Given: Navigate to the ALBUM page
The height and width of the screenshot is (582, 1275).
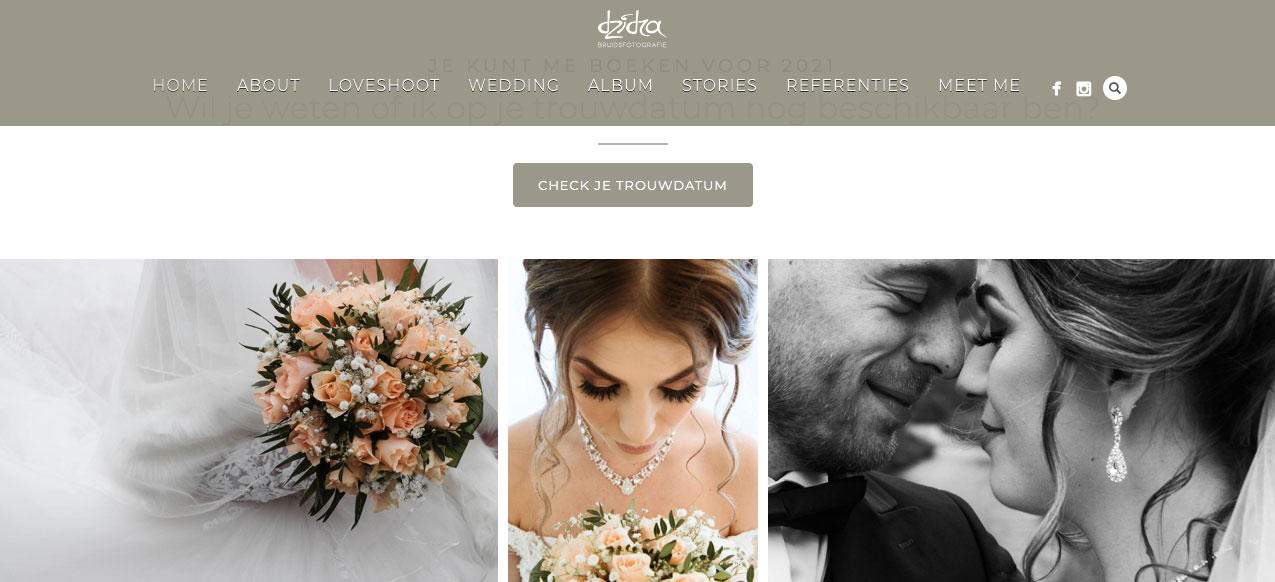Looking at the screenshot, I should pos(621,85).
